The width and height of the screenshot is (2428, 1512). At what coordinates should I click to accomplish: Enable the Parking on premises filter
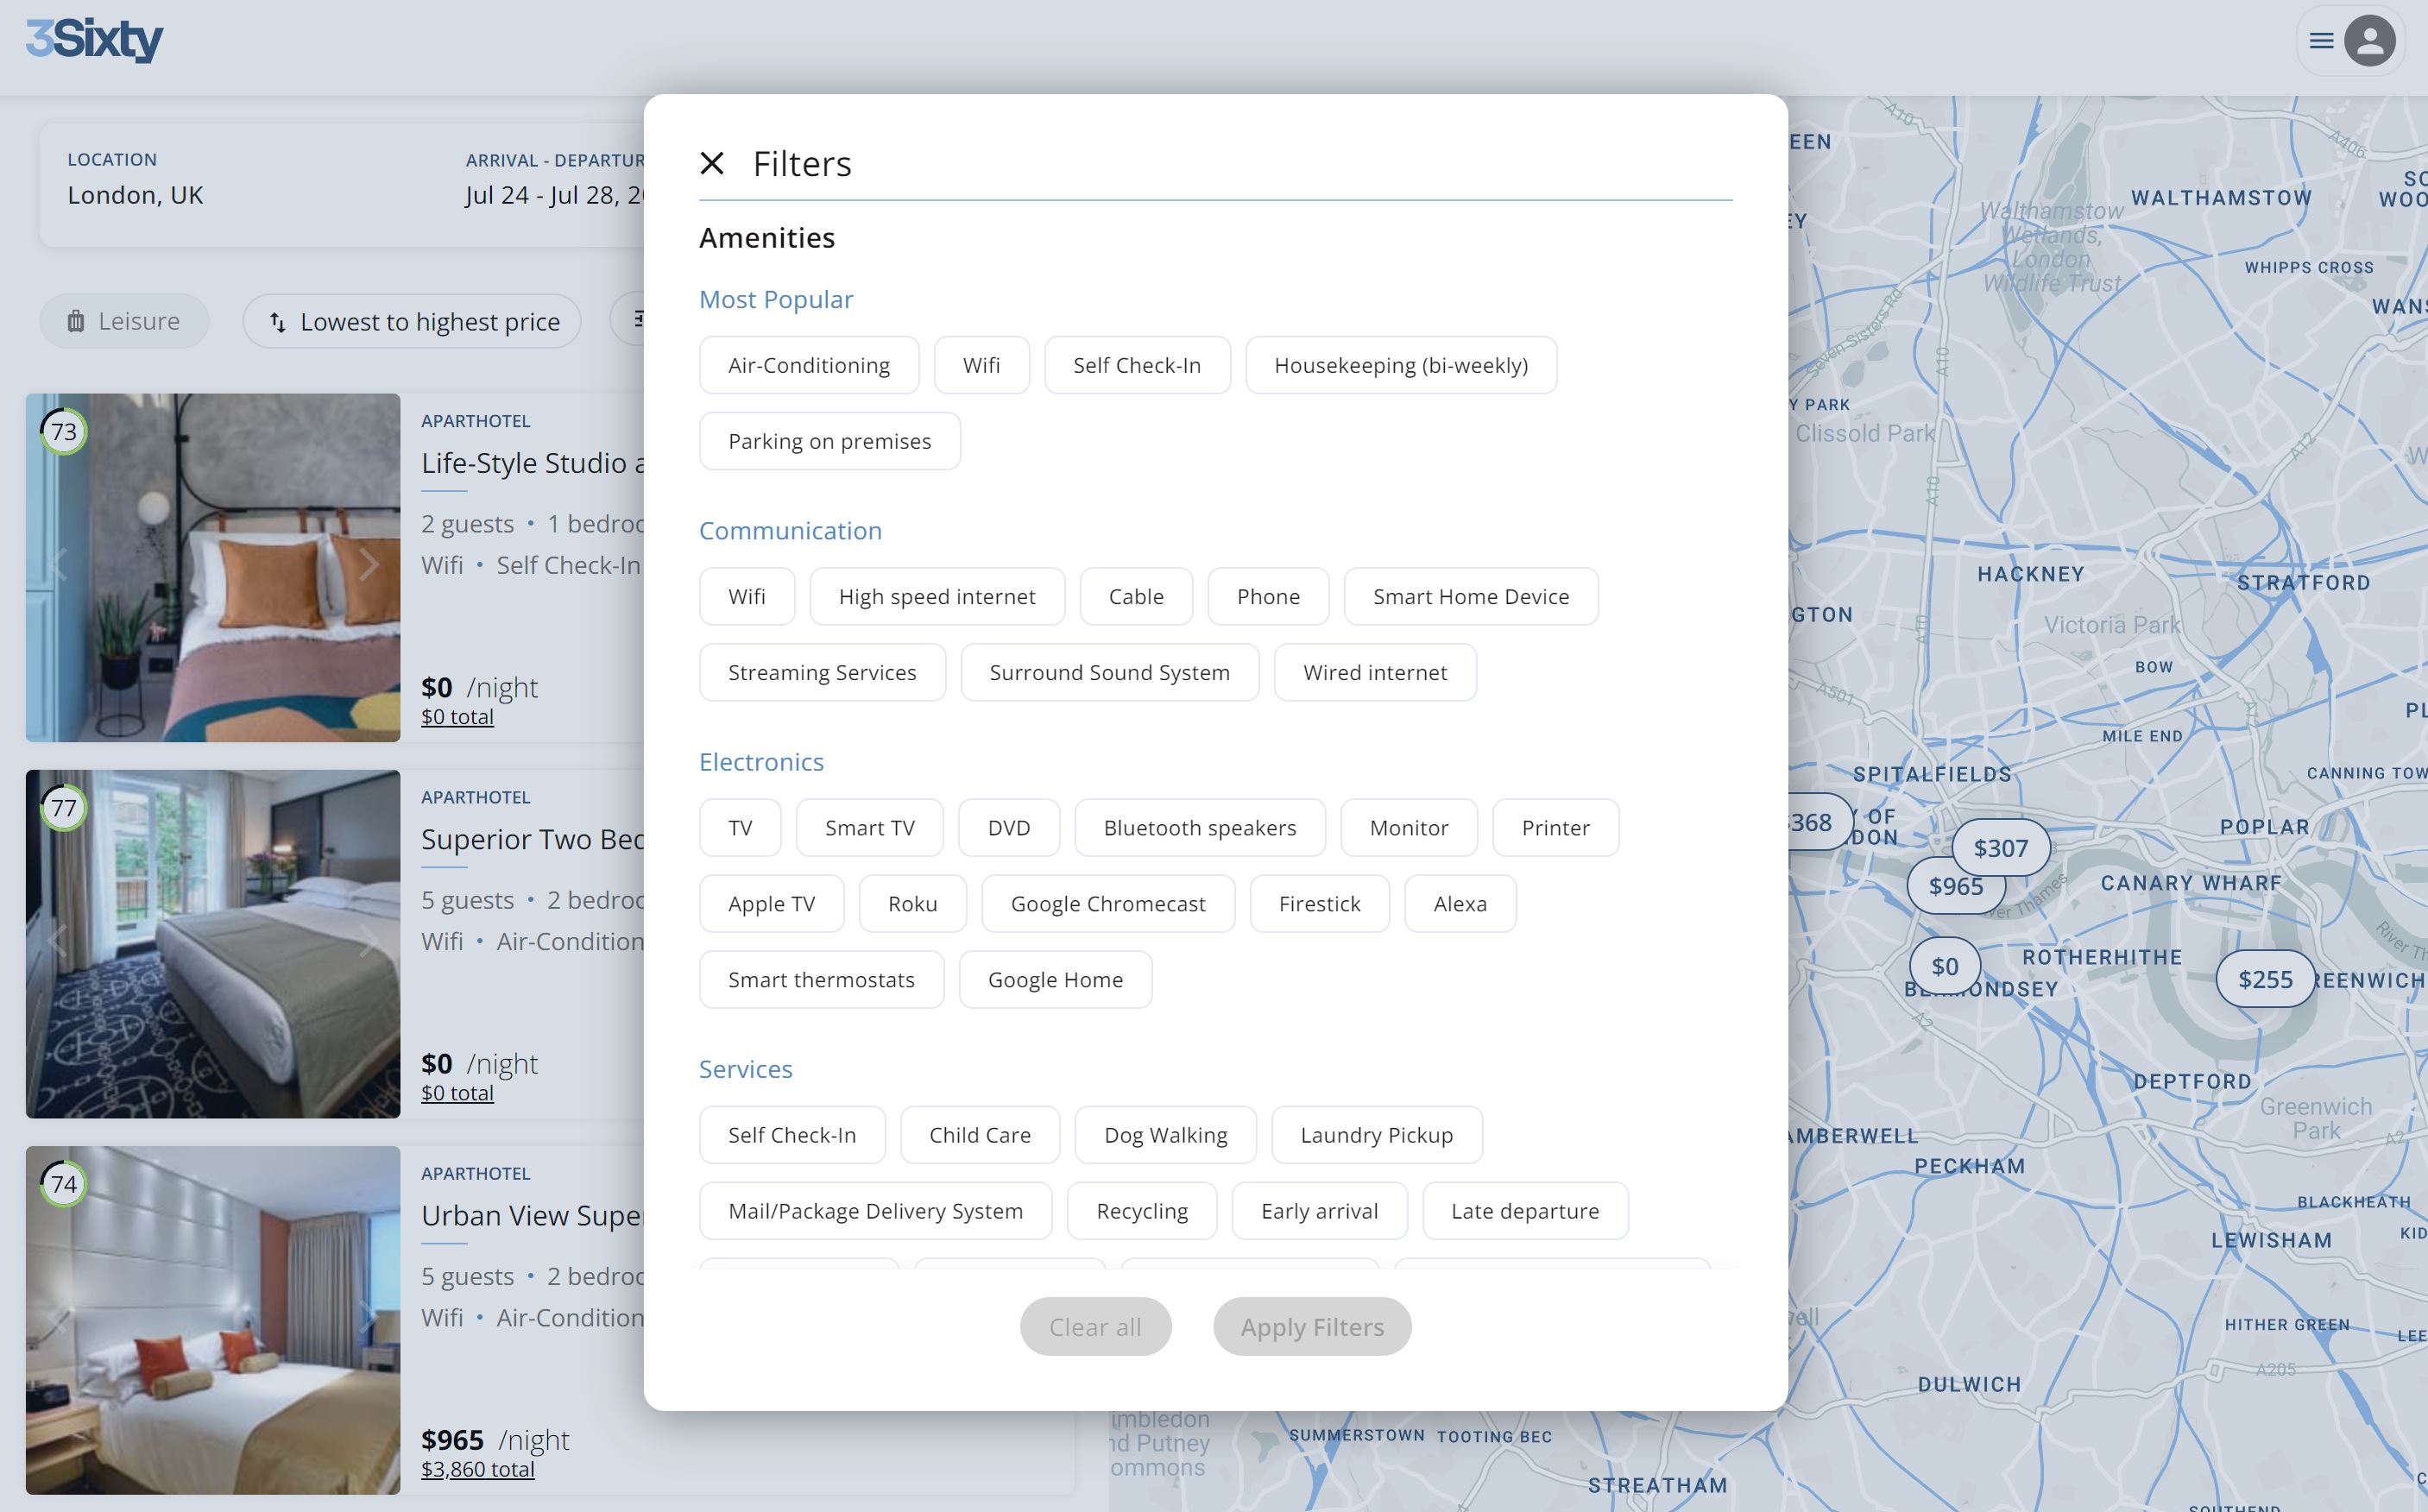click(x=829, y=441)
